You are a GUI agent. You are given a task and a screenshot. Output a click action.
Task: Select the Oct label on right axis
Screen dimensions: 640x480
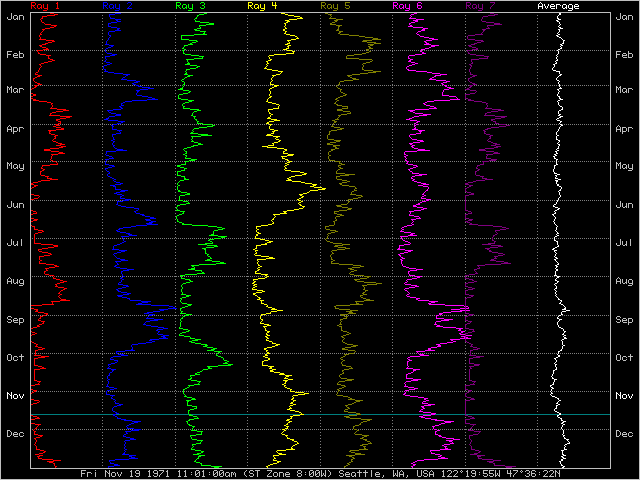tap(624, 358)
